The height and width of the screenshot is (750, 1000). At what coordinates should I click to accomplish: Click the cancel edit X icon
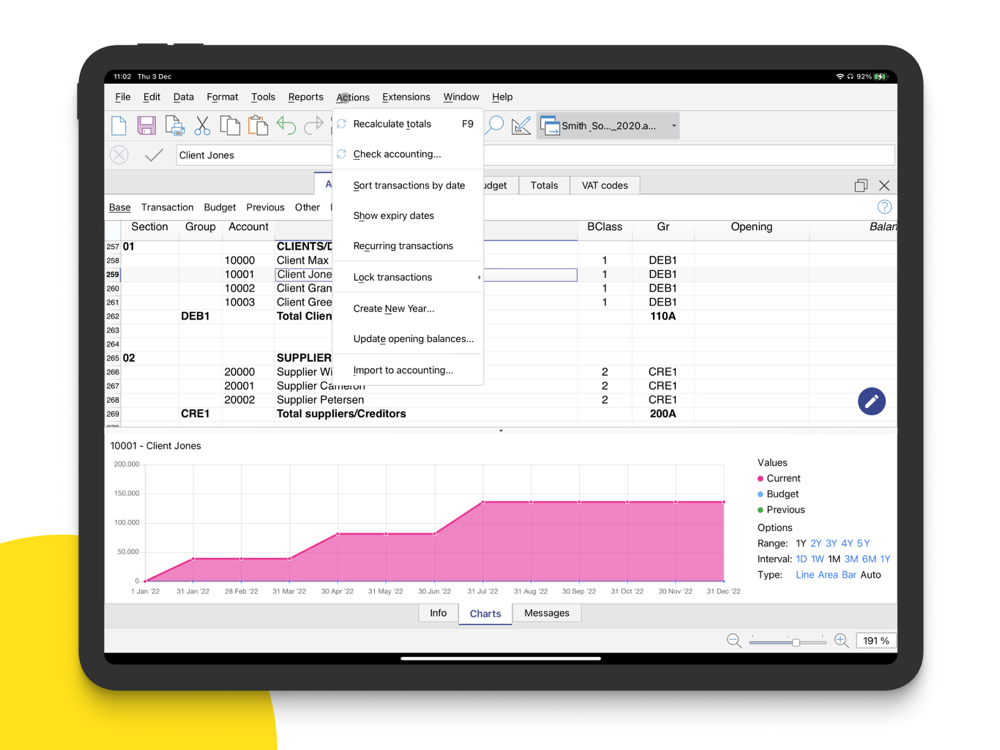[x=119, y=155]
